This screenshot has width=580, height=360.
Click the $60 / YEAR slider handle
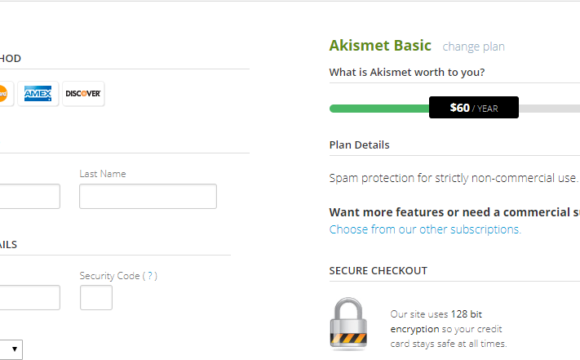coord(474,108)
